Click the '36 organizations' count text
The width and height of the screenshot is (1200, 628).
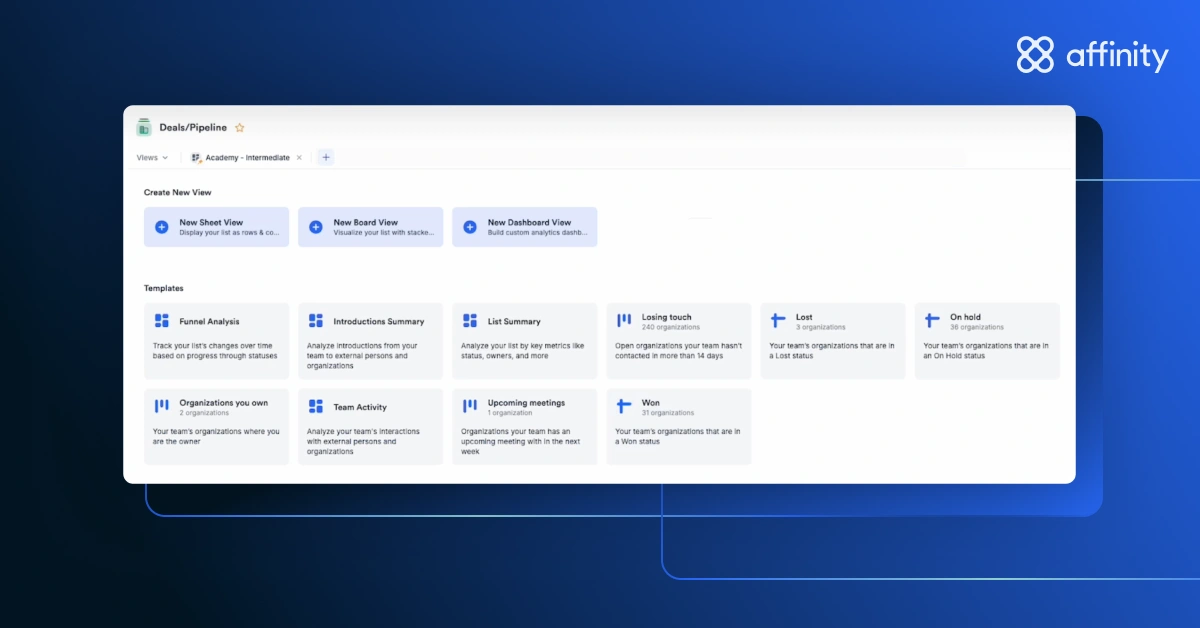click(x=977, y=327)
